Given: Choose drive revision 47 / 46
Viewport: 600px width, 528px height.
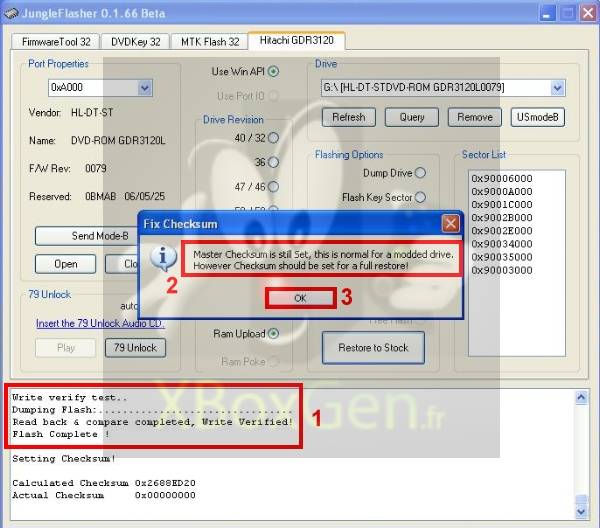Looking at the screenshot, I should (x=273, y=187).
